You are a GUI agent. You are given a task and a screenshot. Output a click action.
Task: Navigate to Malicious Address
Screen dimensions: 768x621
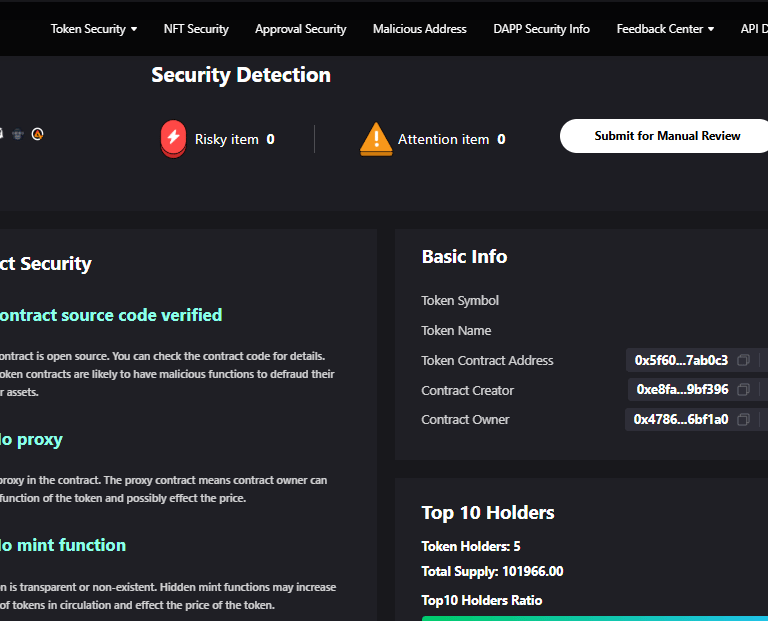[419, 29]
